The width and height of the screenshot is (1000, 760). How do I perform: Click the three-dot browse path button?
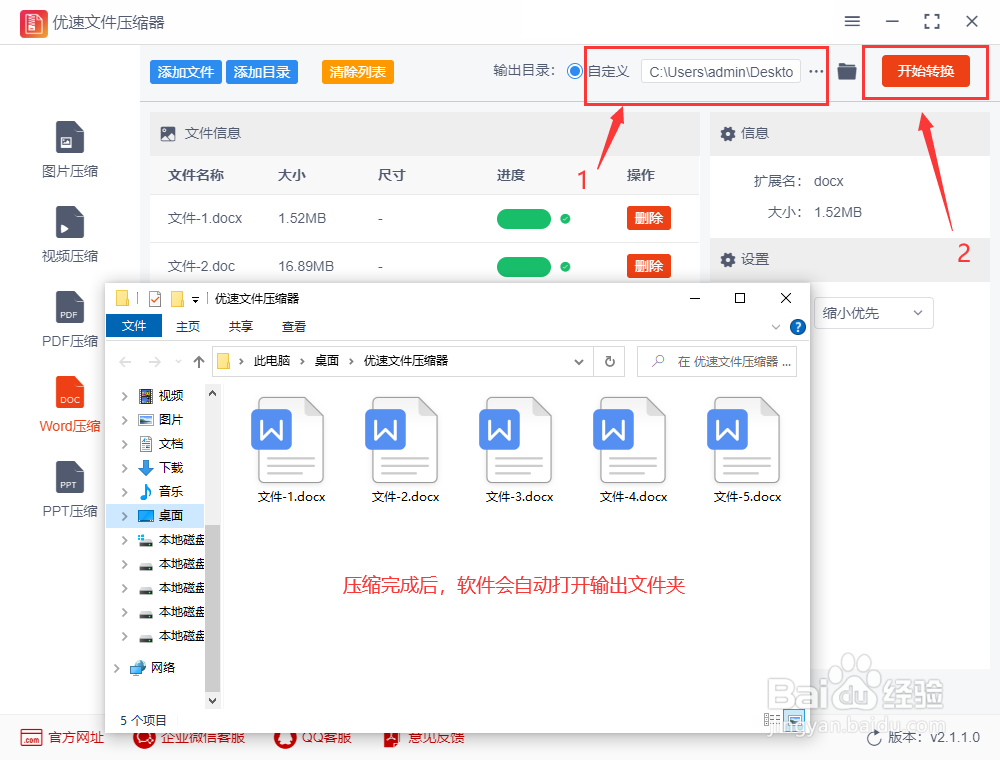click(816, 71)
